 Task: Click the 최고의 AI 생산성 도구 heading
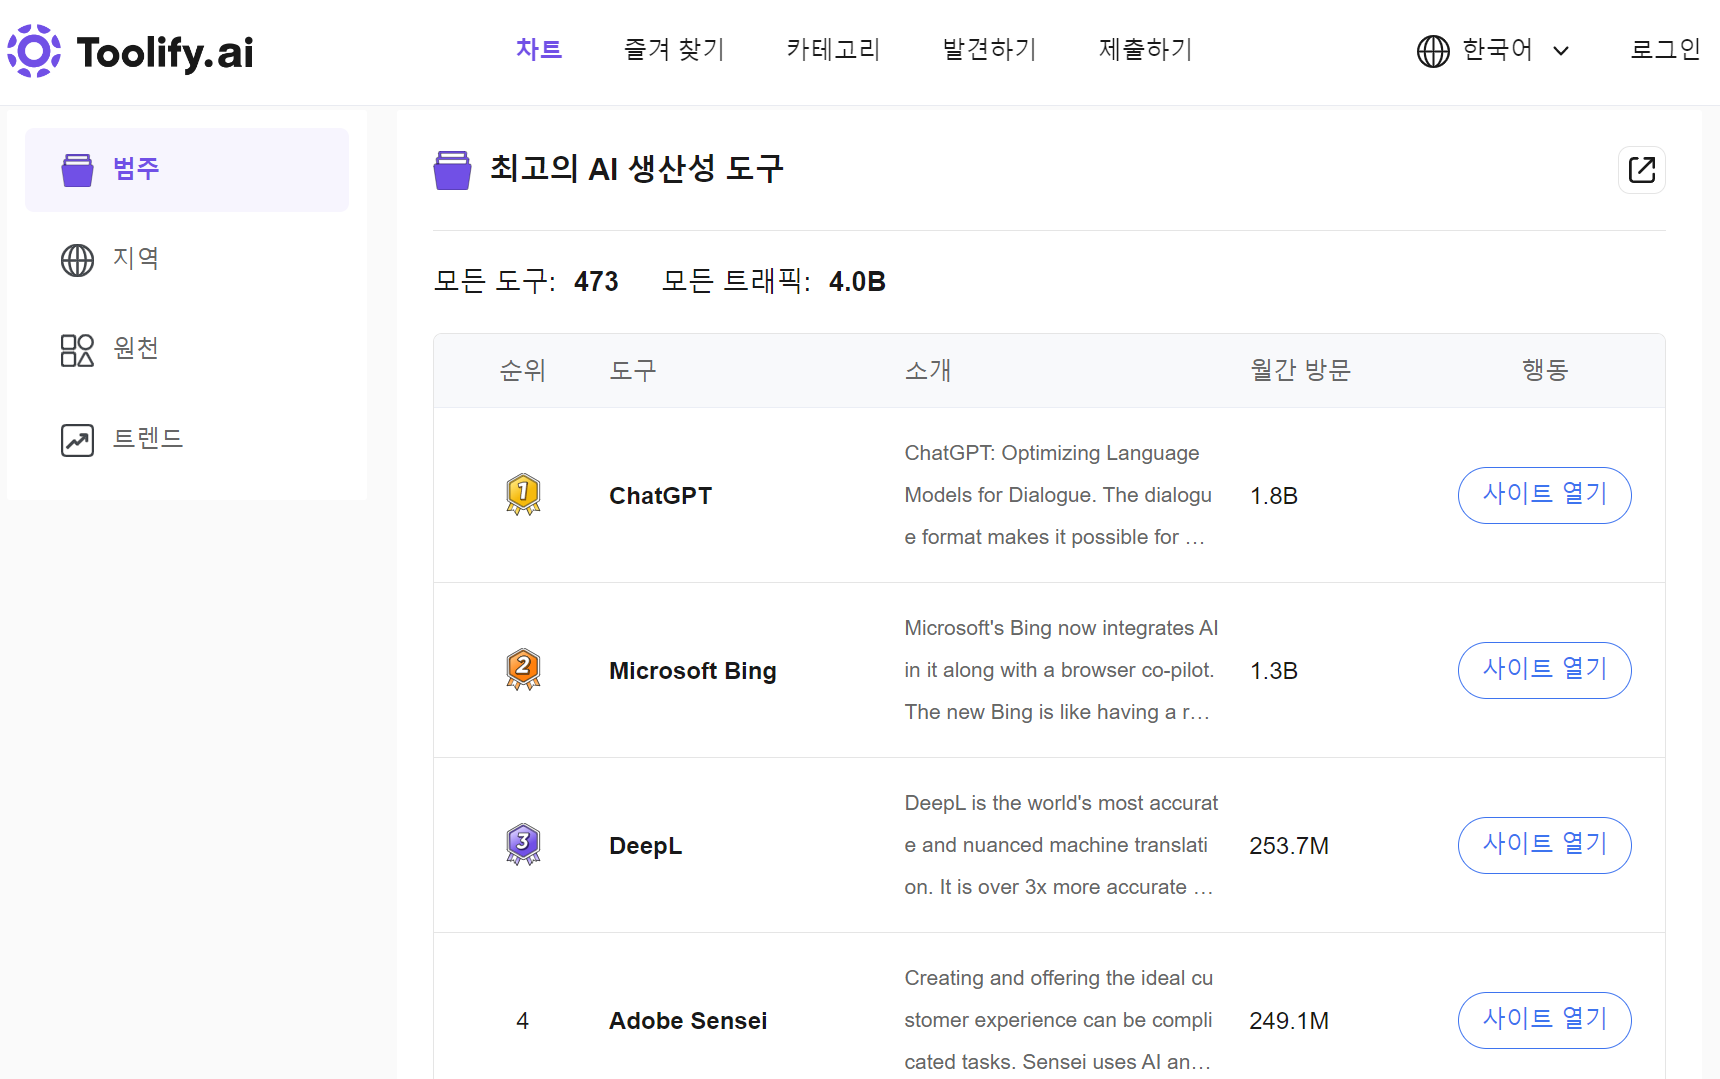636,168
